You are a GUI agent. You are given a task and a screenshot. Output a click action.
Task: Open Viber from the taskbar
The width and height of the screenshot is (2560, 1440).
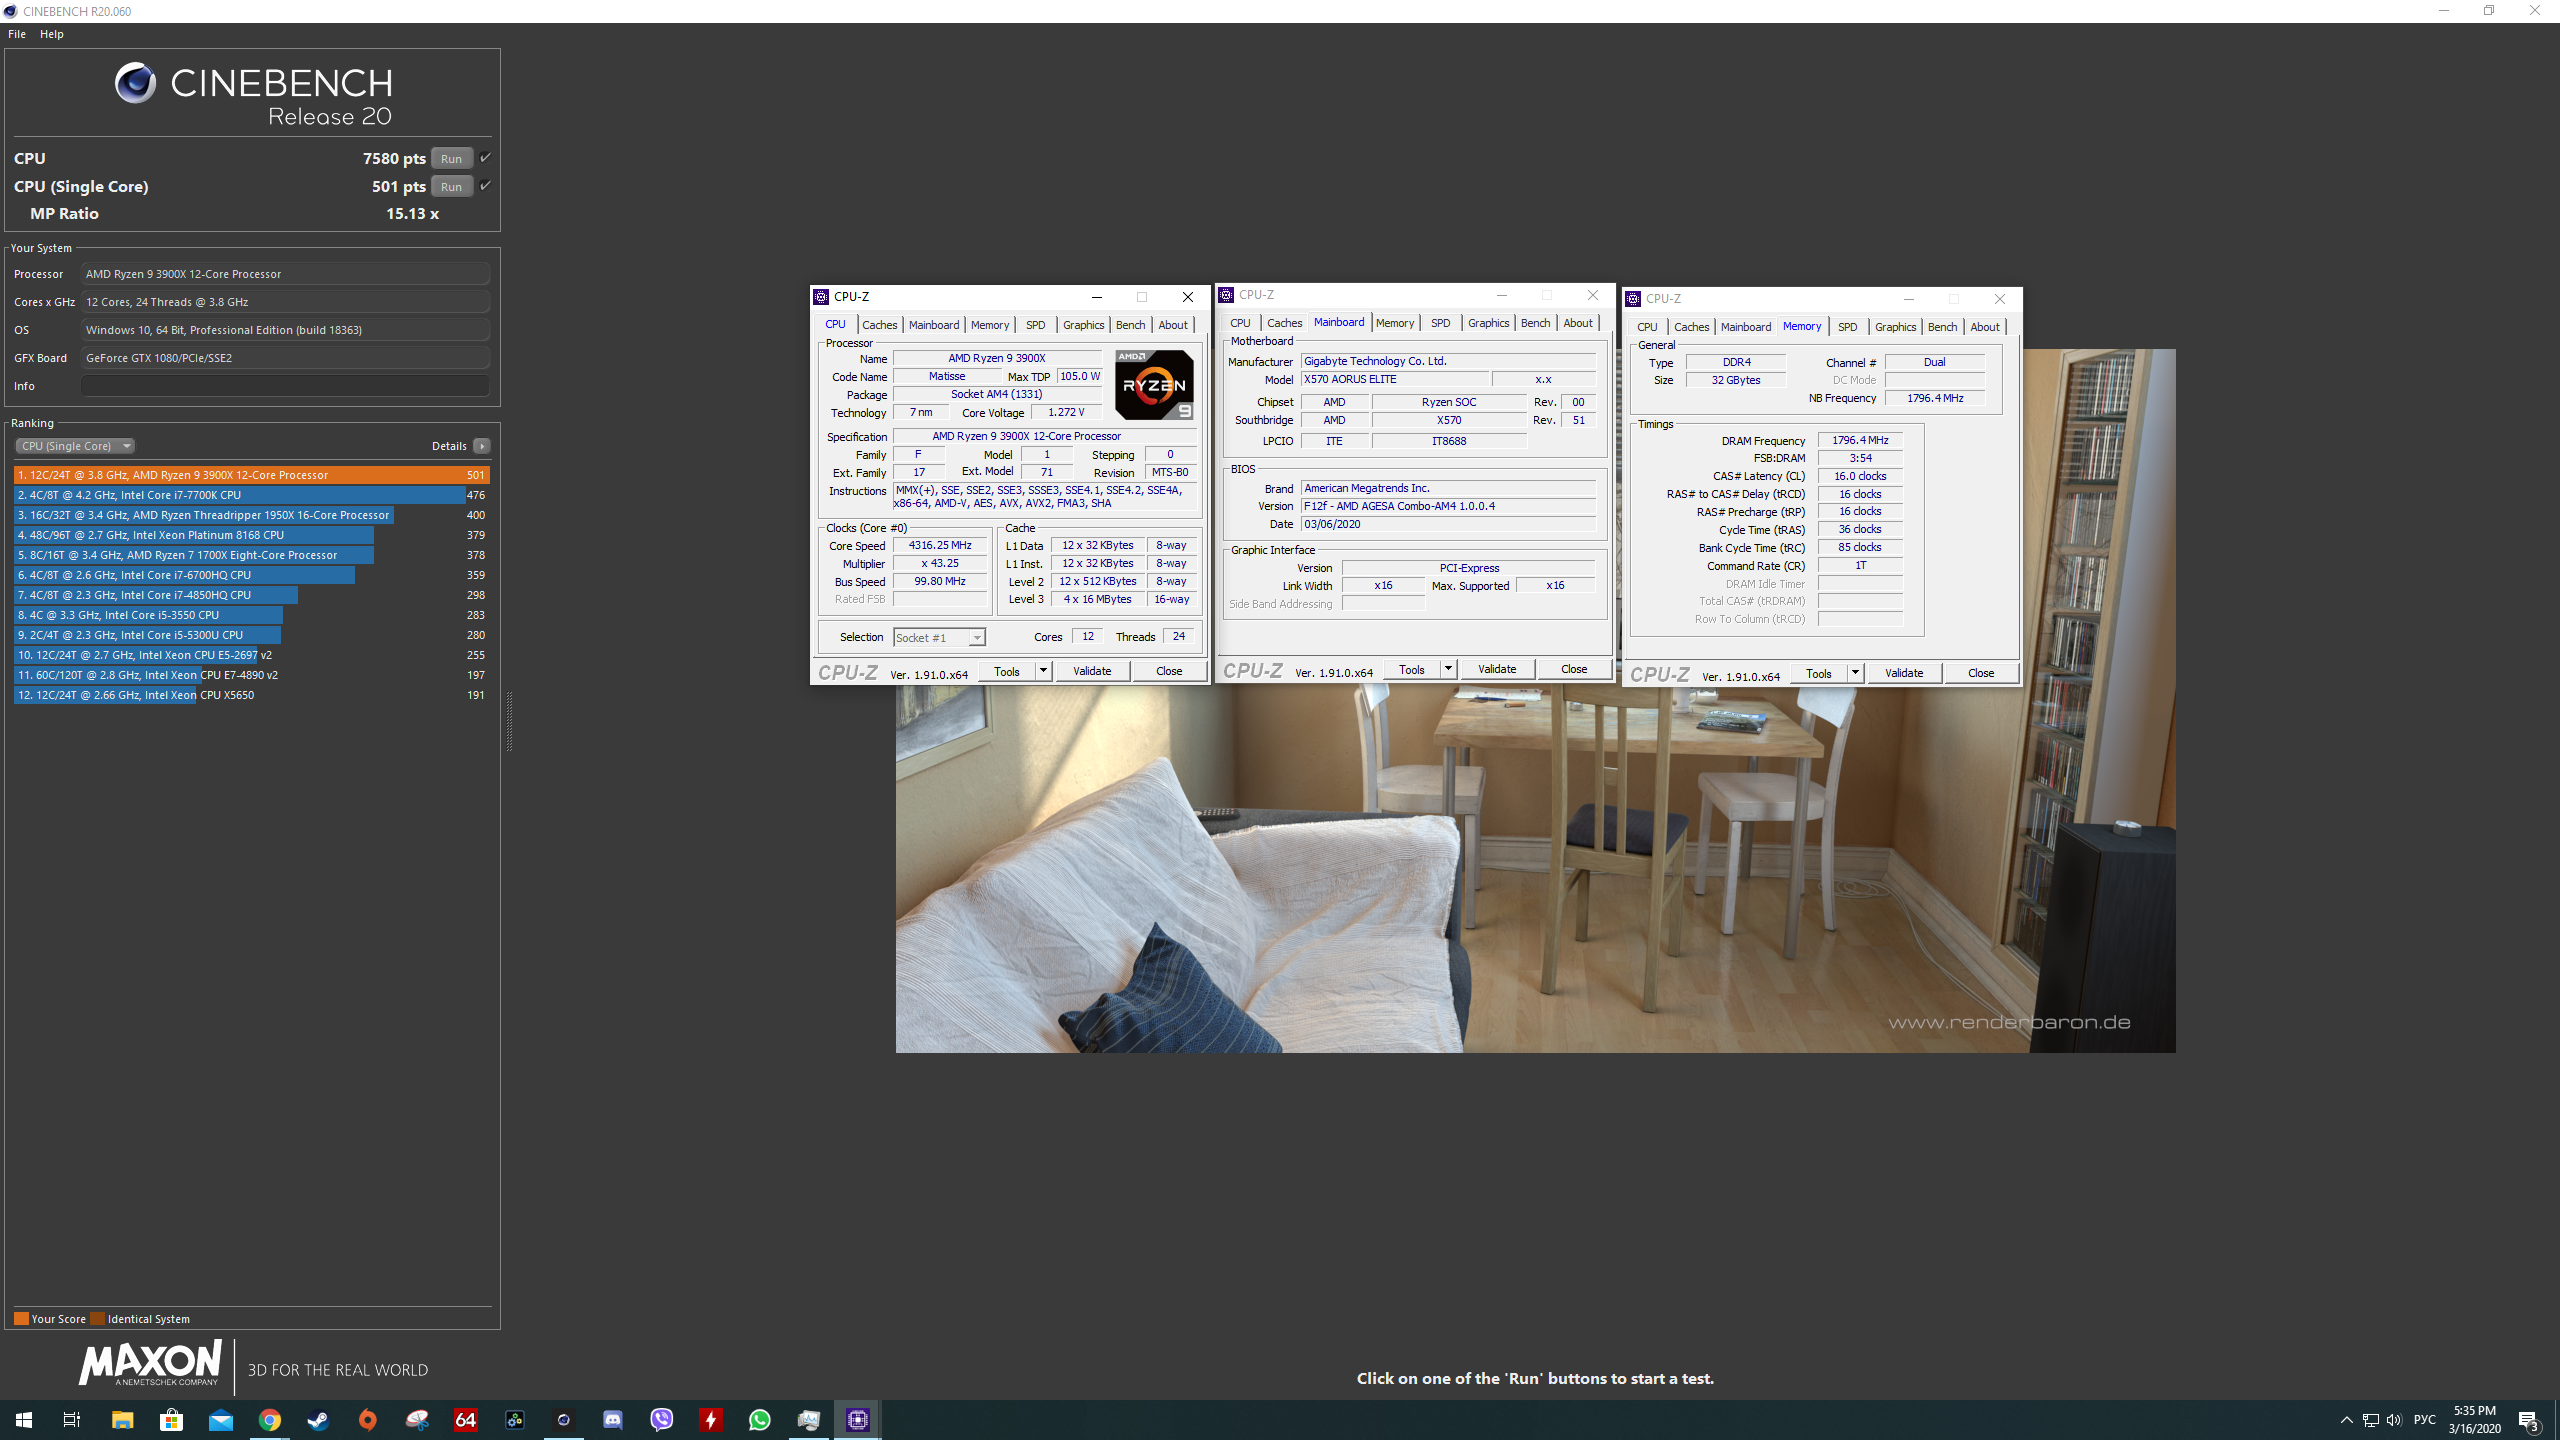661,1420
